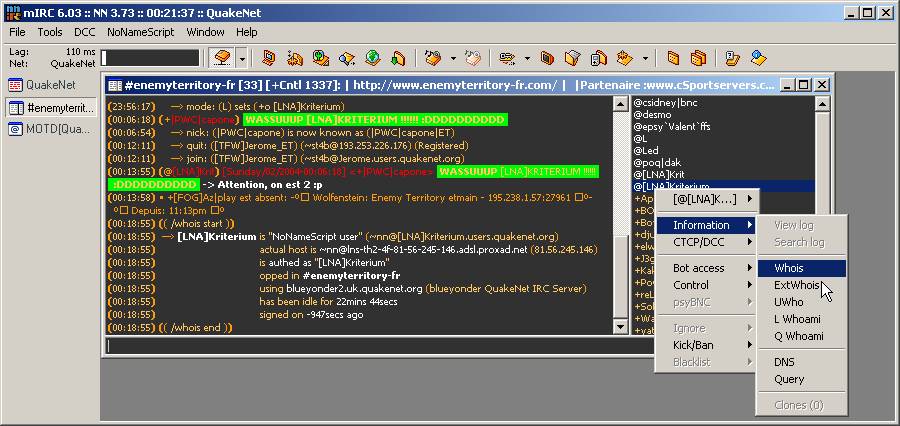900x426 pixels.
Task: Click the nick list scrollbar up arrow
Action: [x=823, y=104]
